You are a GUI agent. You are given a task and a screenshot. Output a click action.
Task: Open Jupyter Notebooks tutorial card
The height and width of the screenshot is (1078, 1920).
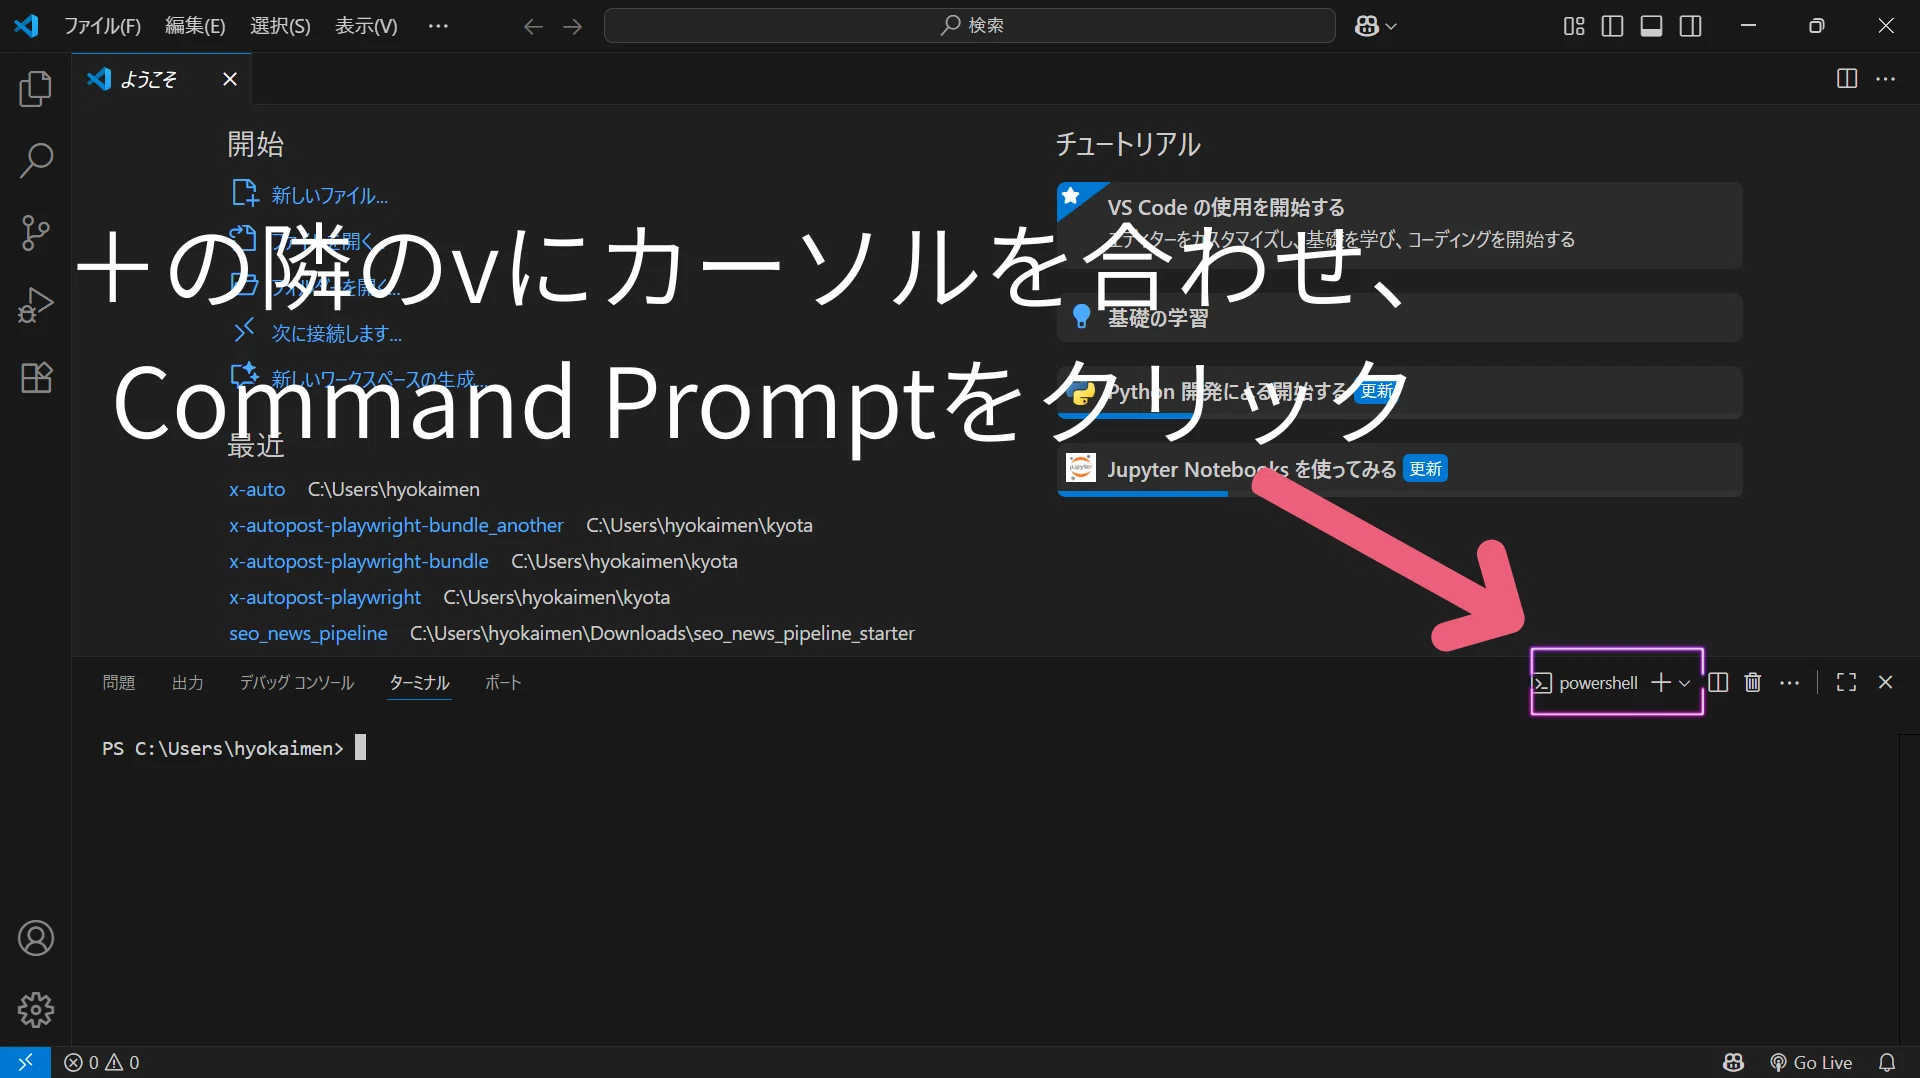coord(1399,469)
